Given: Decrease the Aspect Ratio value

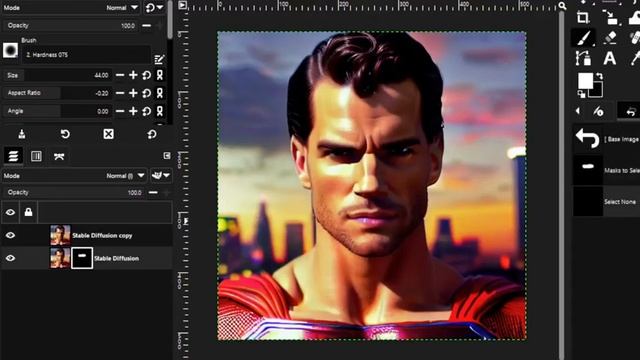Looking at the screenshot, I should point(120,93).
